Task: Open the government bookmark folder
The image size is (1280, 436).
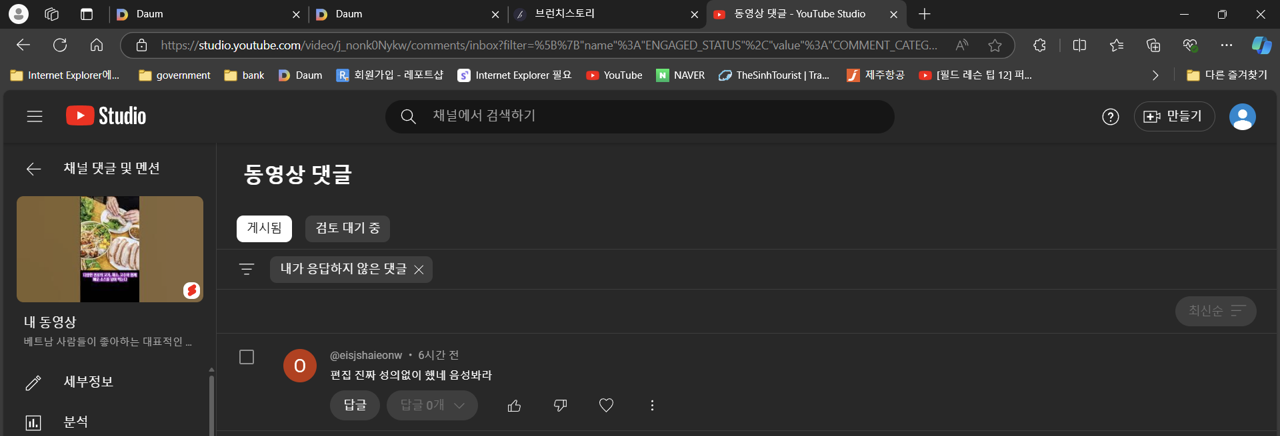Action: 175,75
